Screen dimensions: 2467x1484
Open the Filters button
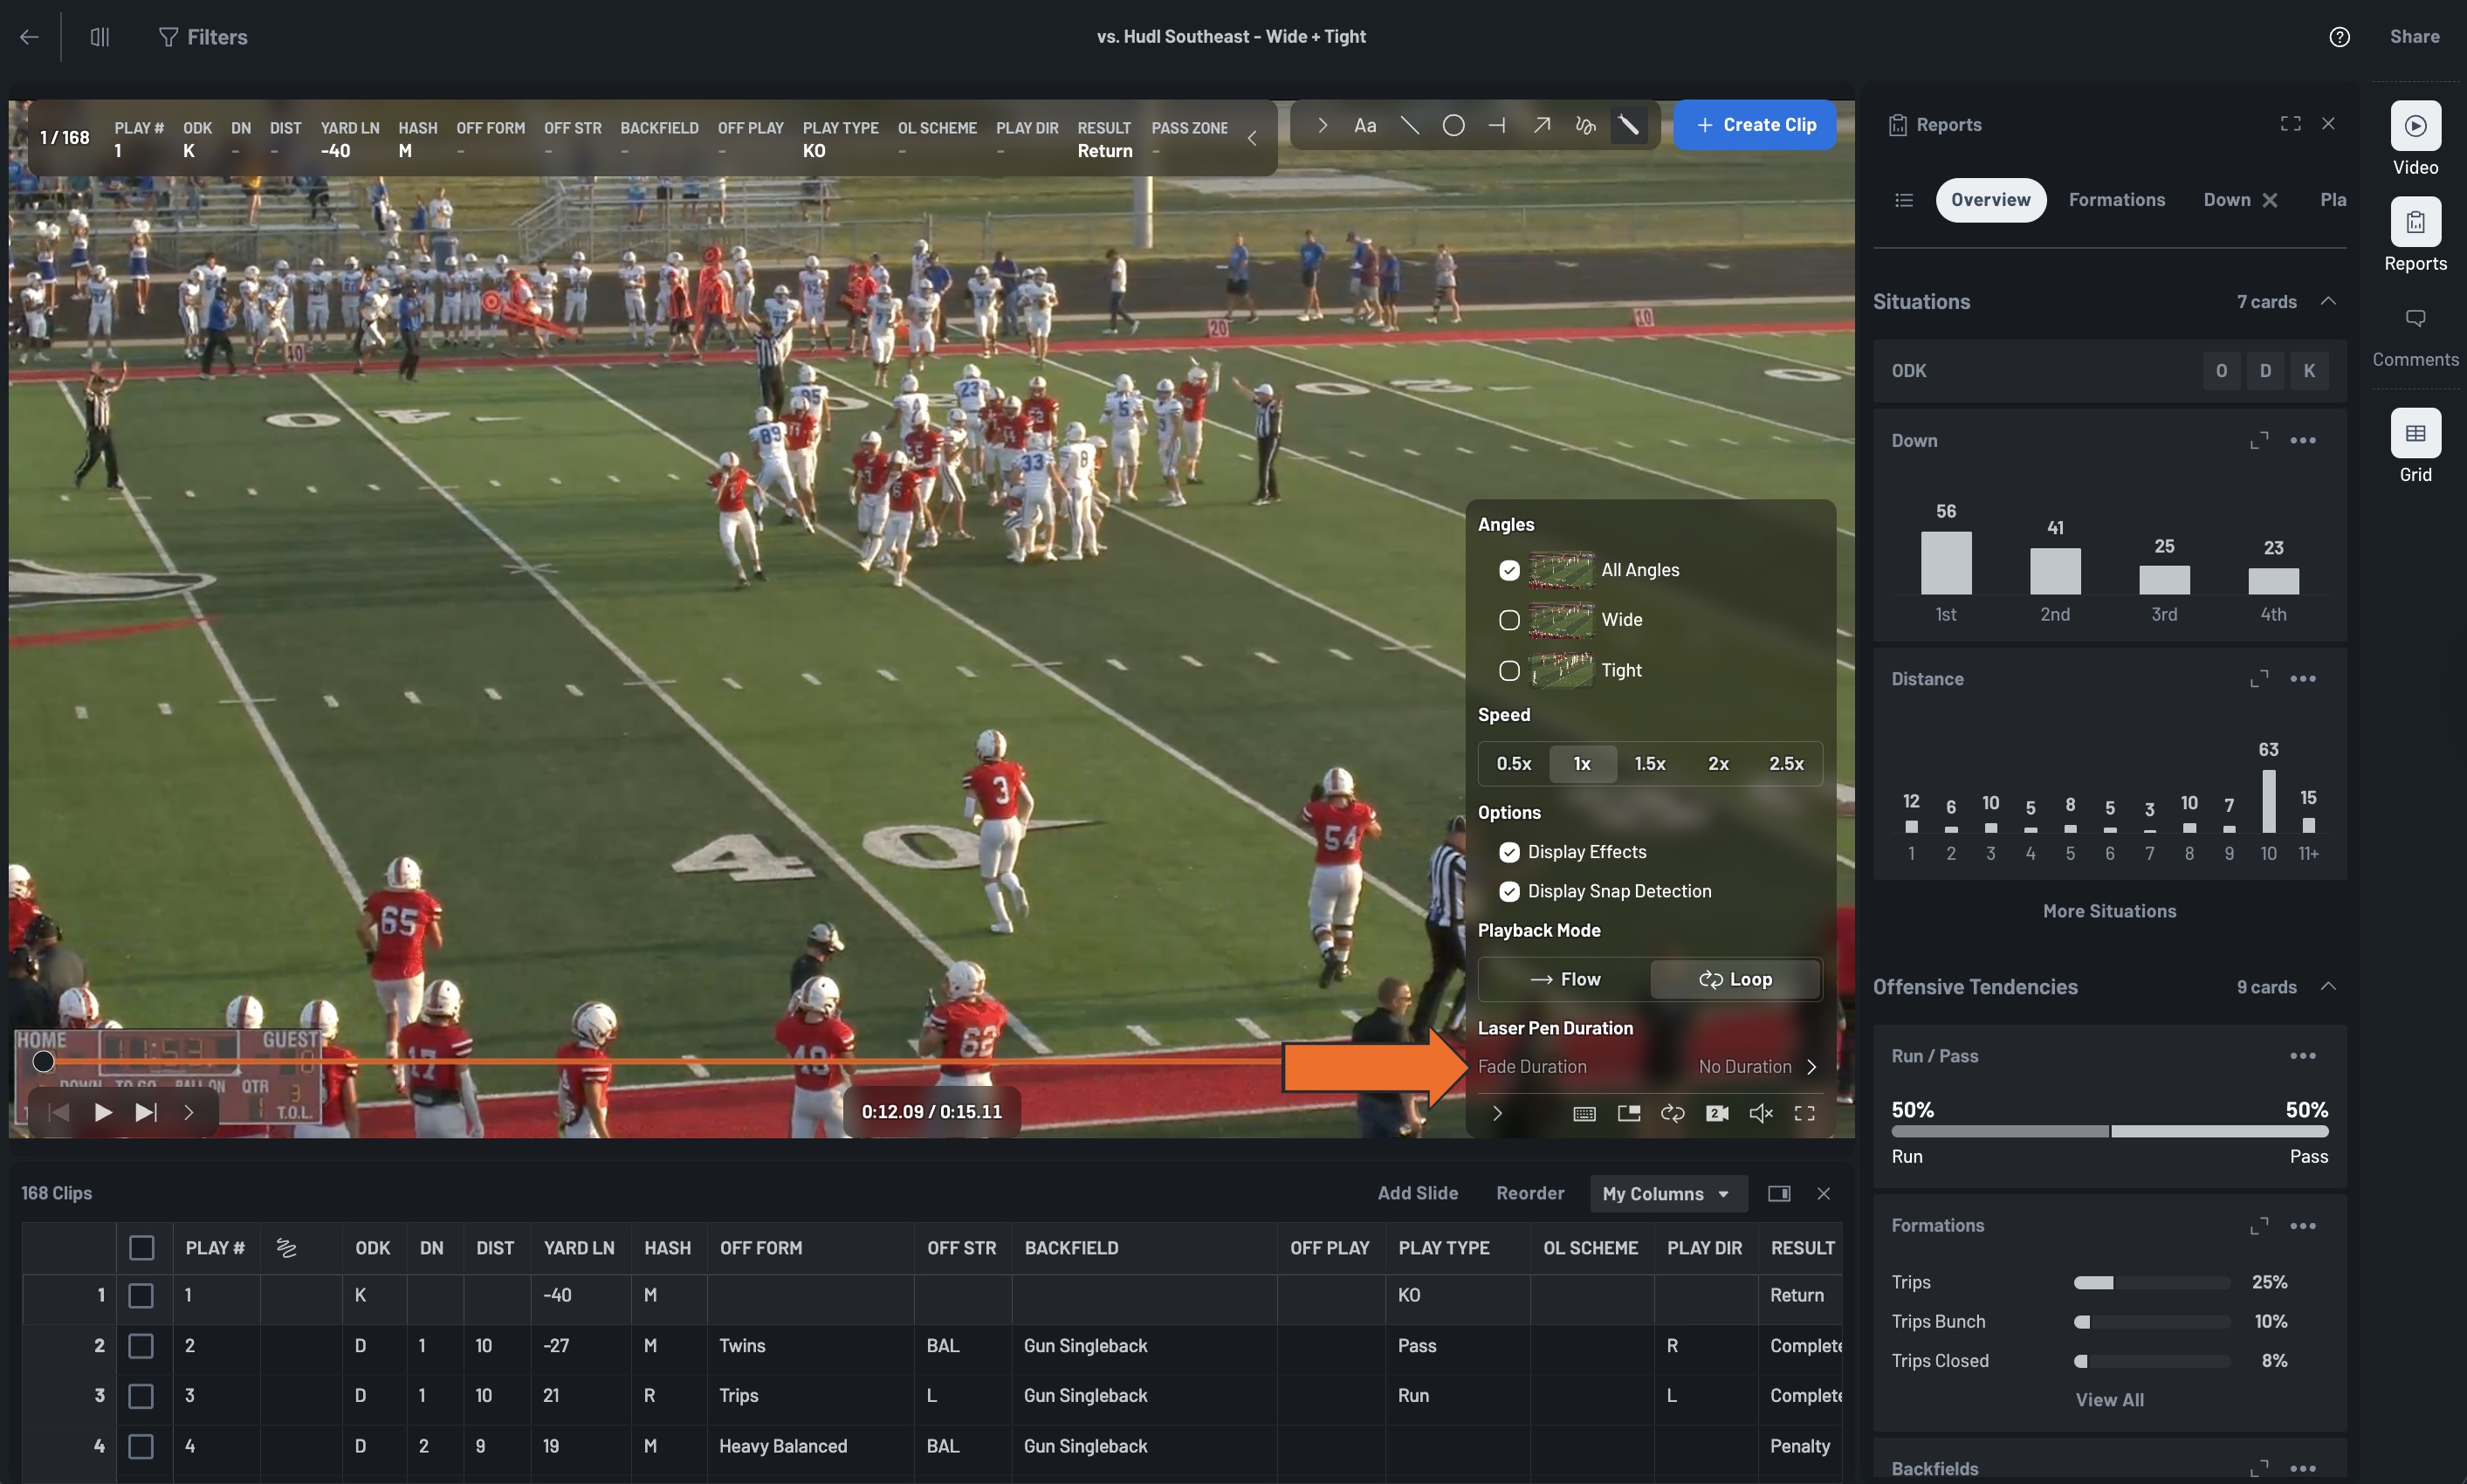point(203,37)
